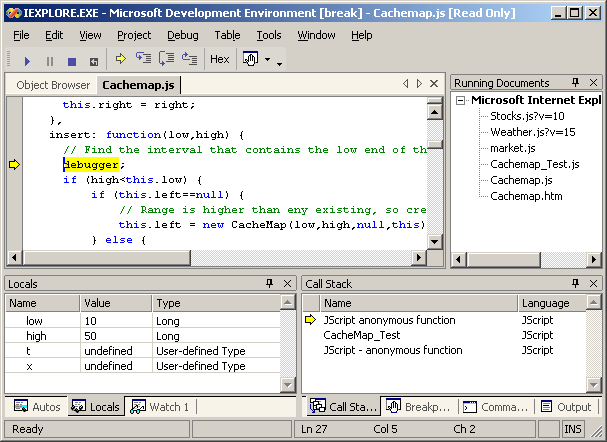This screenshot has height=442, width=607.
Task: Open the File menu
Action: click(x=21, y=35)
